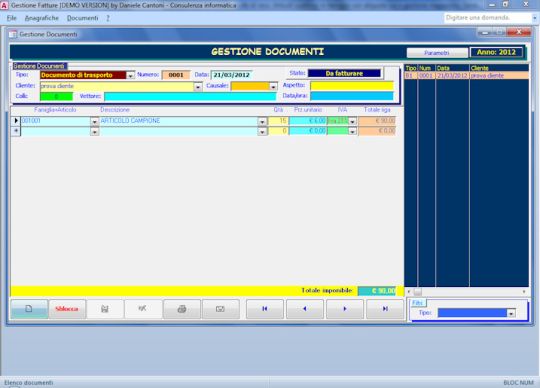Click the Totale riga cell € 90,00
This screenshot has height=388, width=540.
point(377,121)
